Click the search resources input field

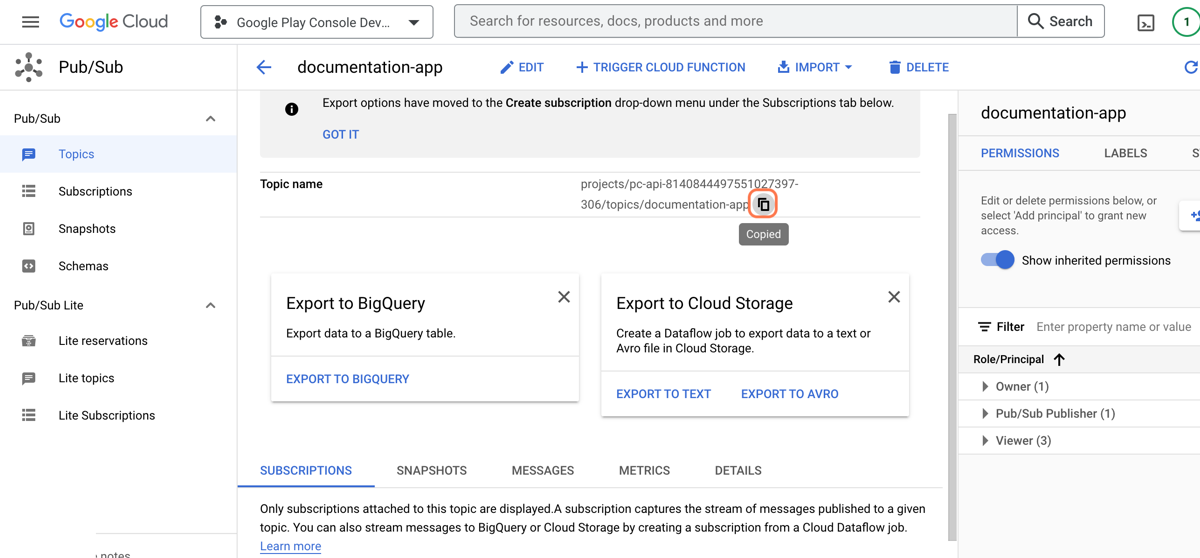point(735,21)
